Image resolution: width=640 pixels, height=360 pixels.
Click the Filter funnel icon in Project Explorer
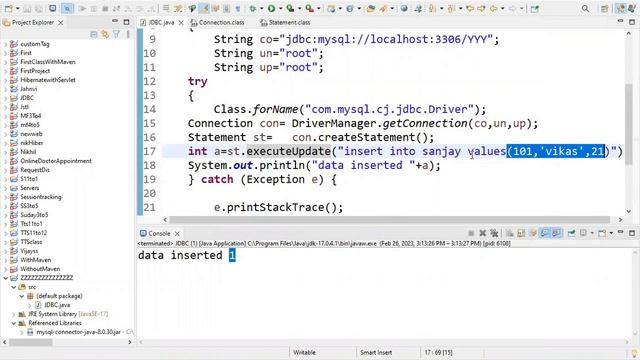116,35
